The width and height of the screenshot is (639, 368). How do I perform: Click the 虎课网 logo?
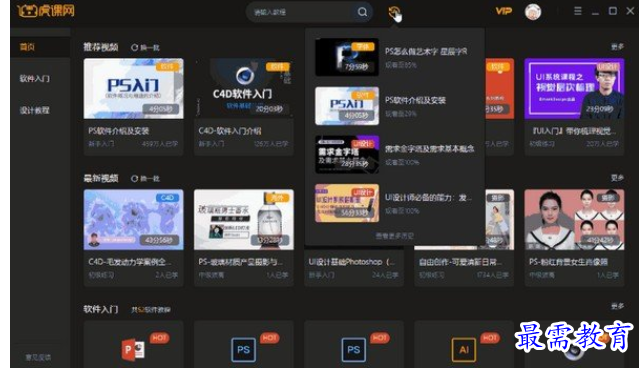(46, 11)
